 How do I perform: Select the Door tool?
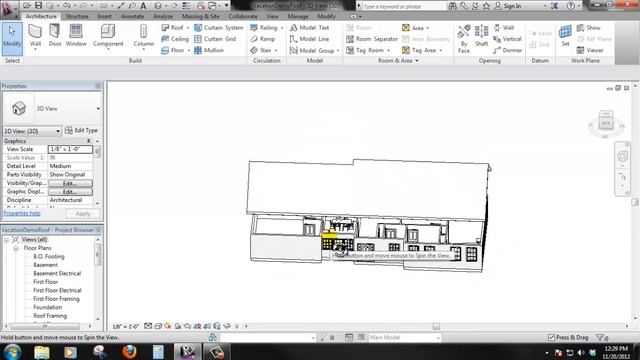tap(55, 36)
